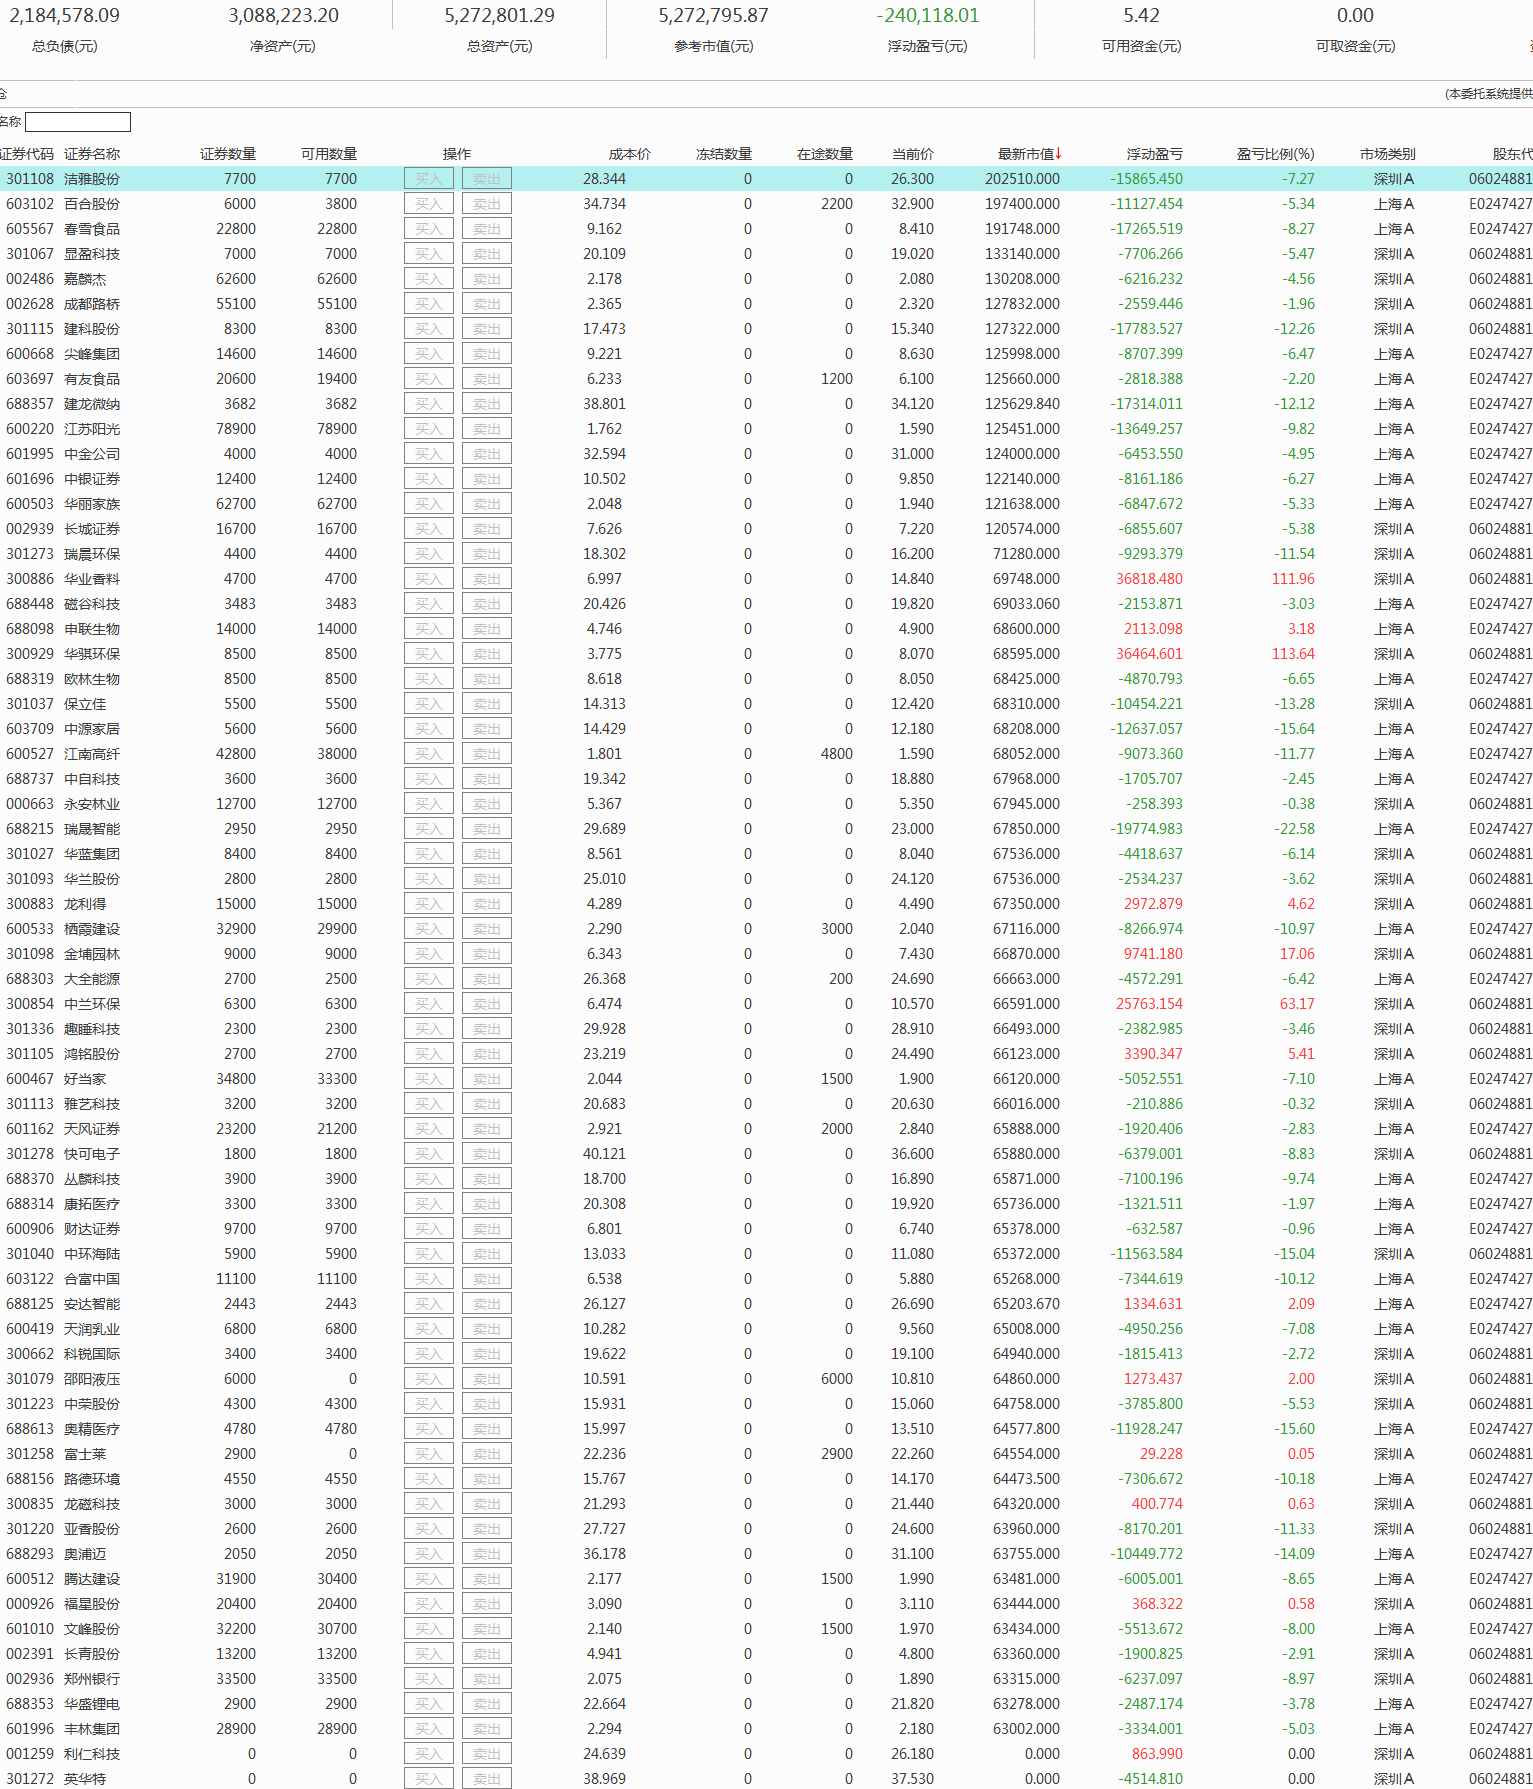Sort by the 可用数量 column header
1533x1789 pixels.
pyautogui.click(x=329, y=154)
